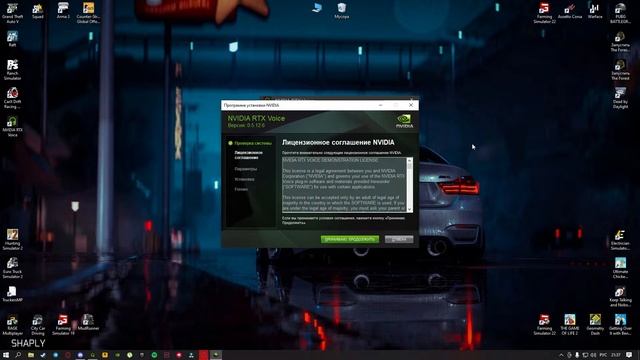Open the notification center

point(629,355)
